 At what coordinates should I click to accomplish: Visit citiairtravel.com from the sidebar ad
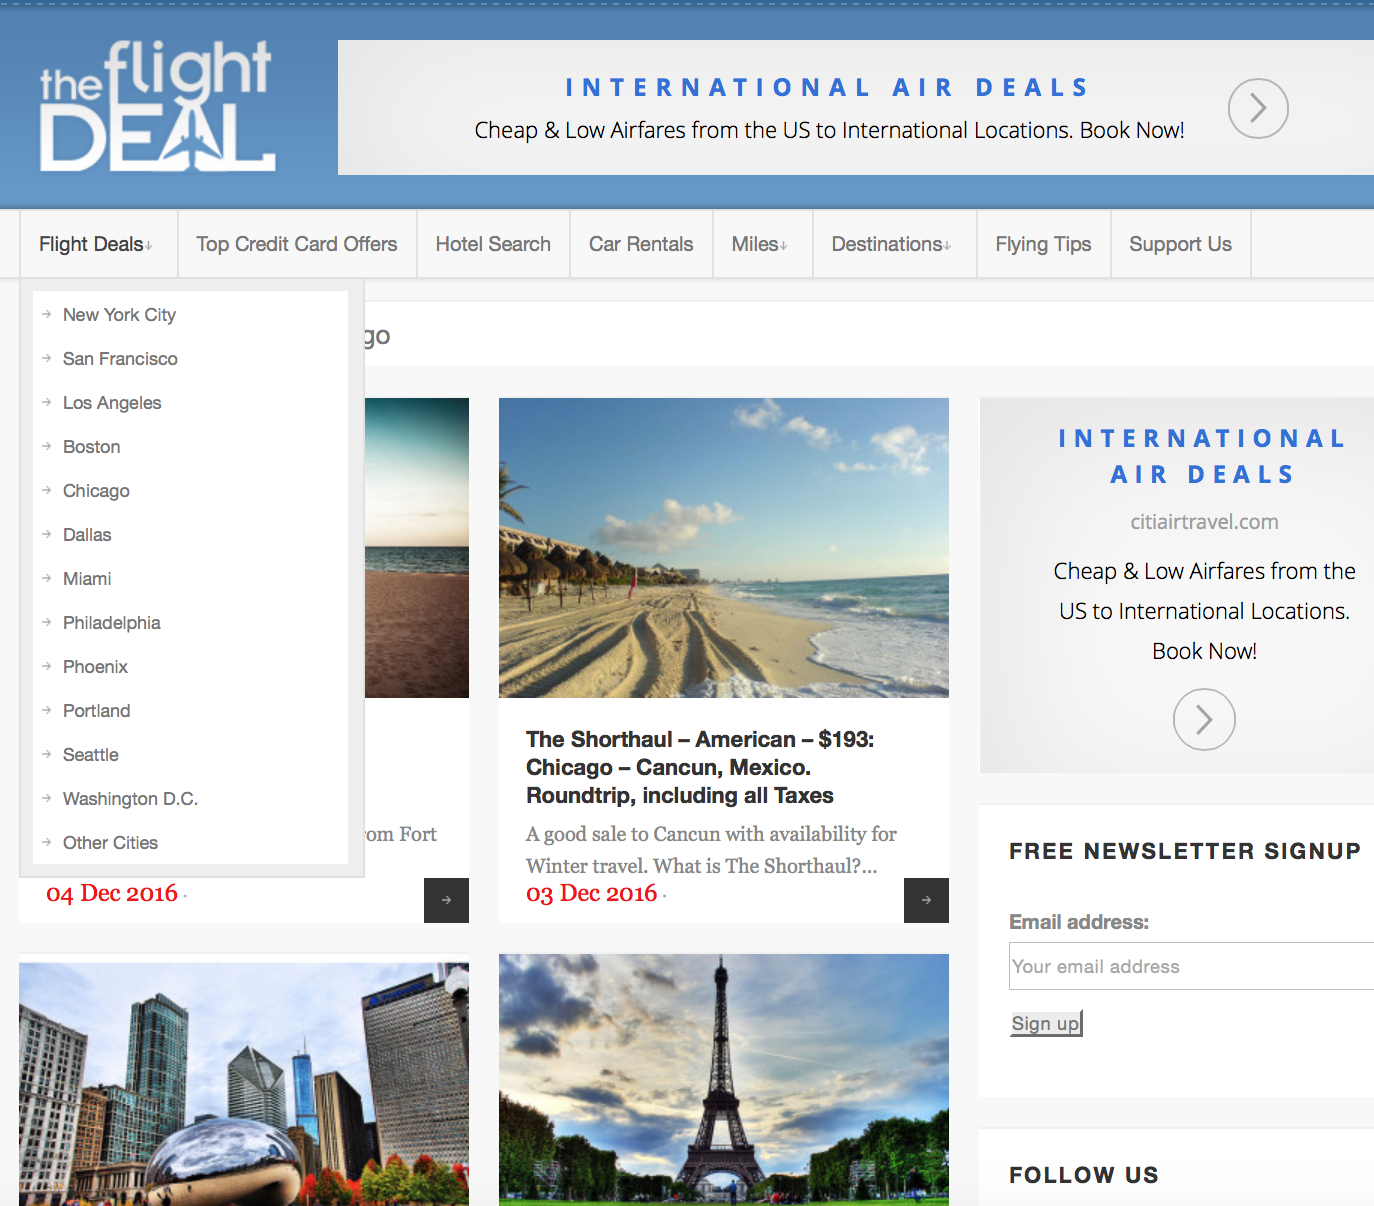tap(1204, 521)
